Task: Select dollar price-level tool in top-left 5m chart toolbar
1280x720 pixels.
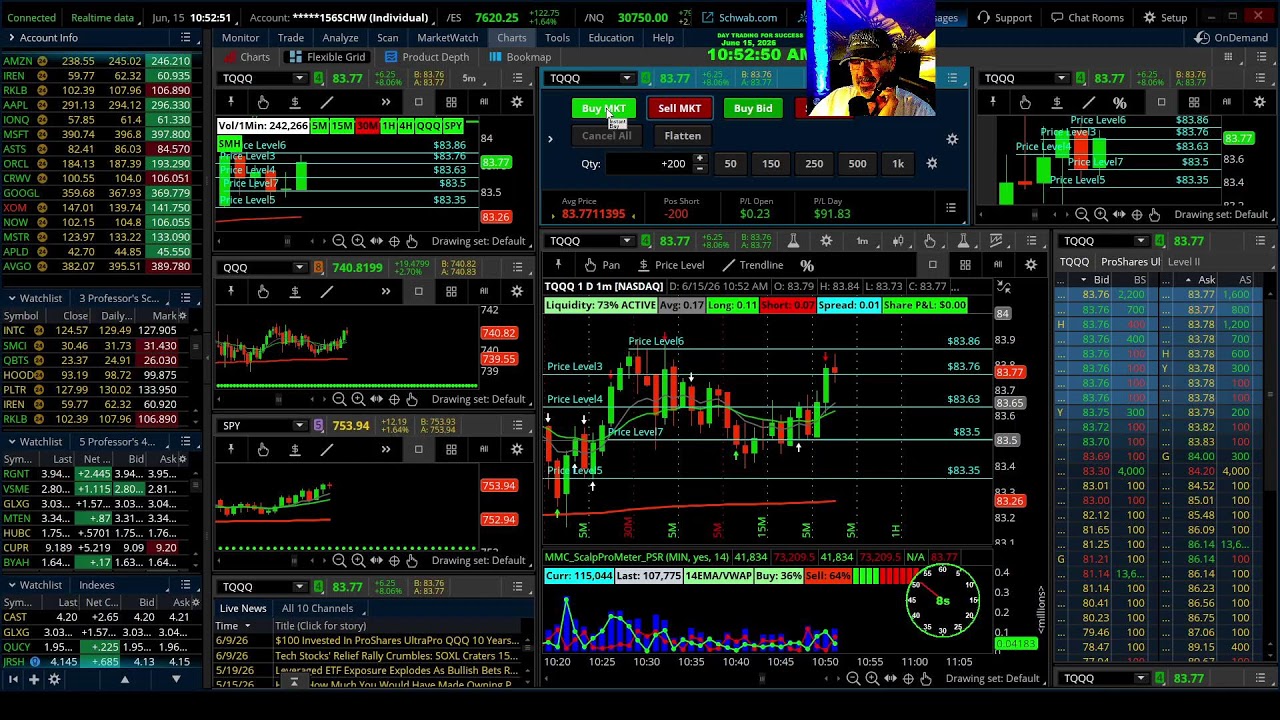Action: click(295, 102)
